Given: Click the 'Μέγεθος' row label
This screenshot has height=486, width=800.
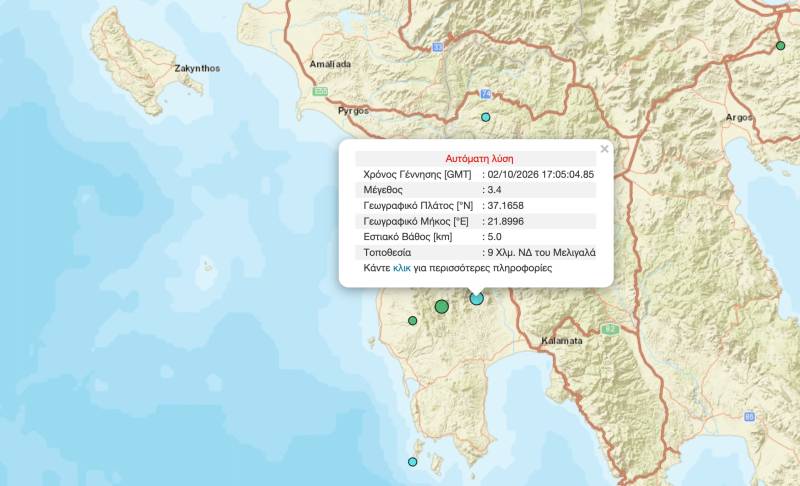Looking at the screenshot, I should pyautogui.click(x=383, y=190).
